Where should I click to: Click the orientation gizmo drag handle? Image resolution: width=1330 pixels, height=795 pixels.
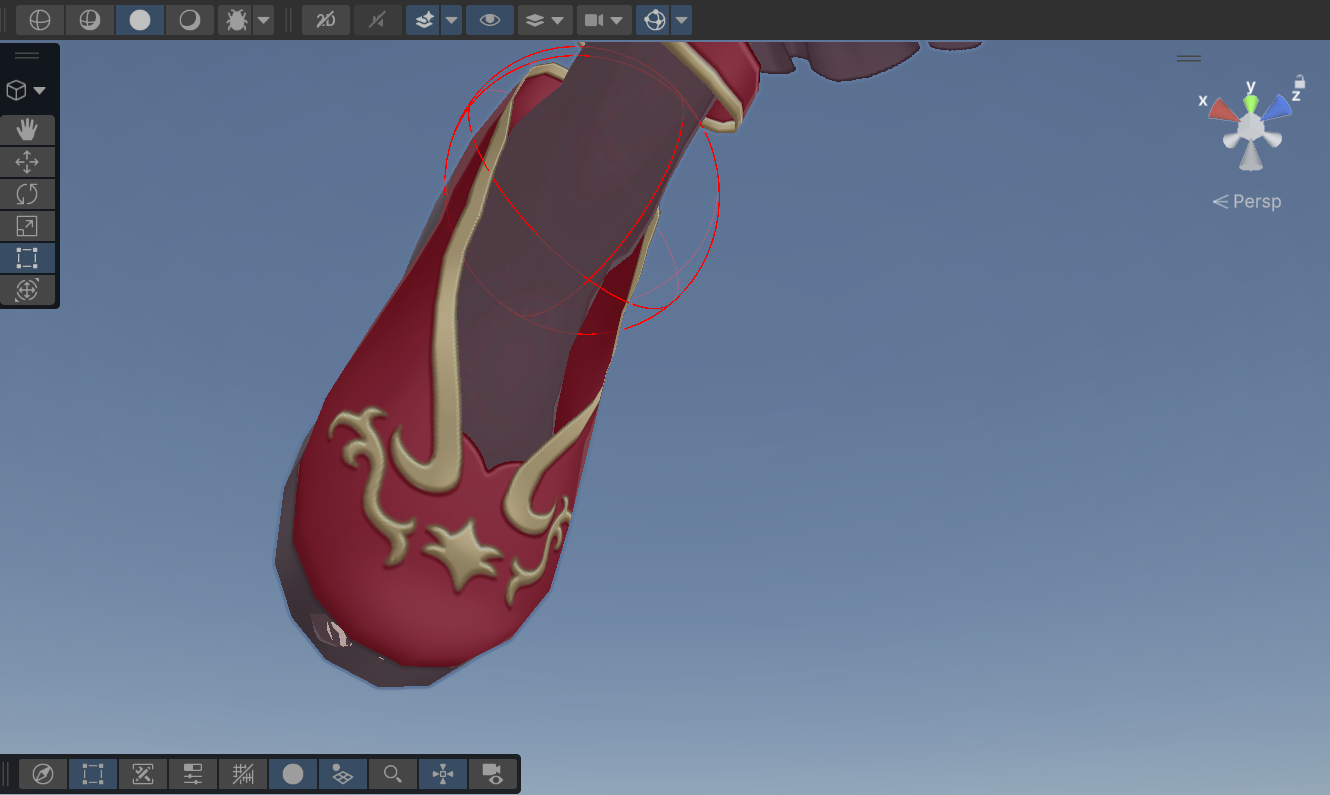(1189, 58)
